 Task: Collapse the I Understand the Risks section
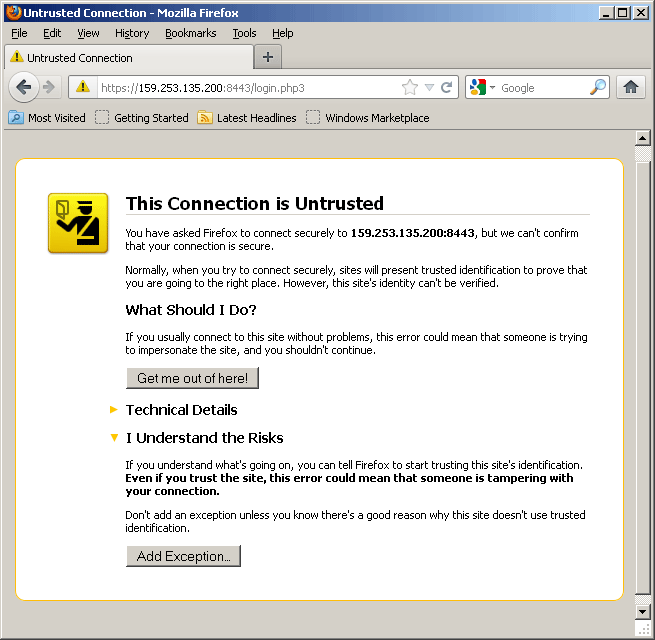204,438
